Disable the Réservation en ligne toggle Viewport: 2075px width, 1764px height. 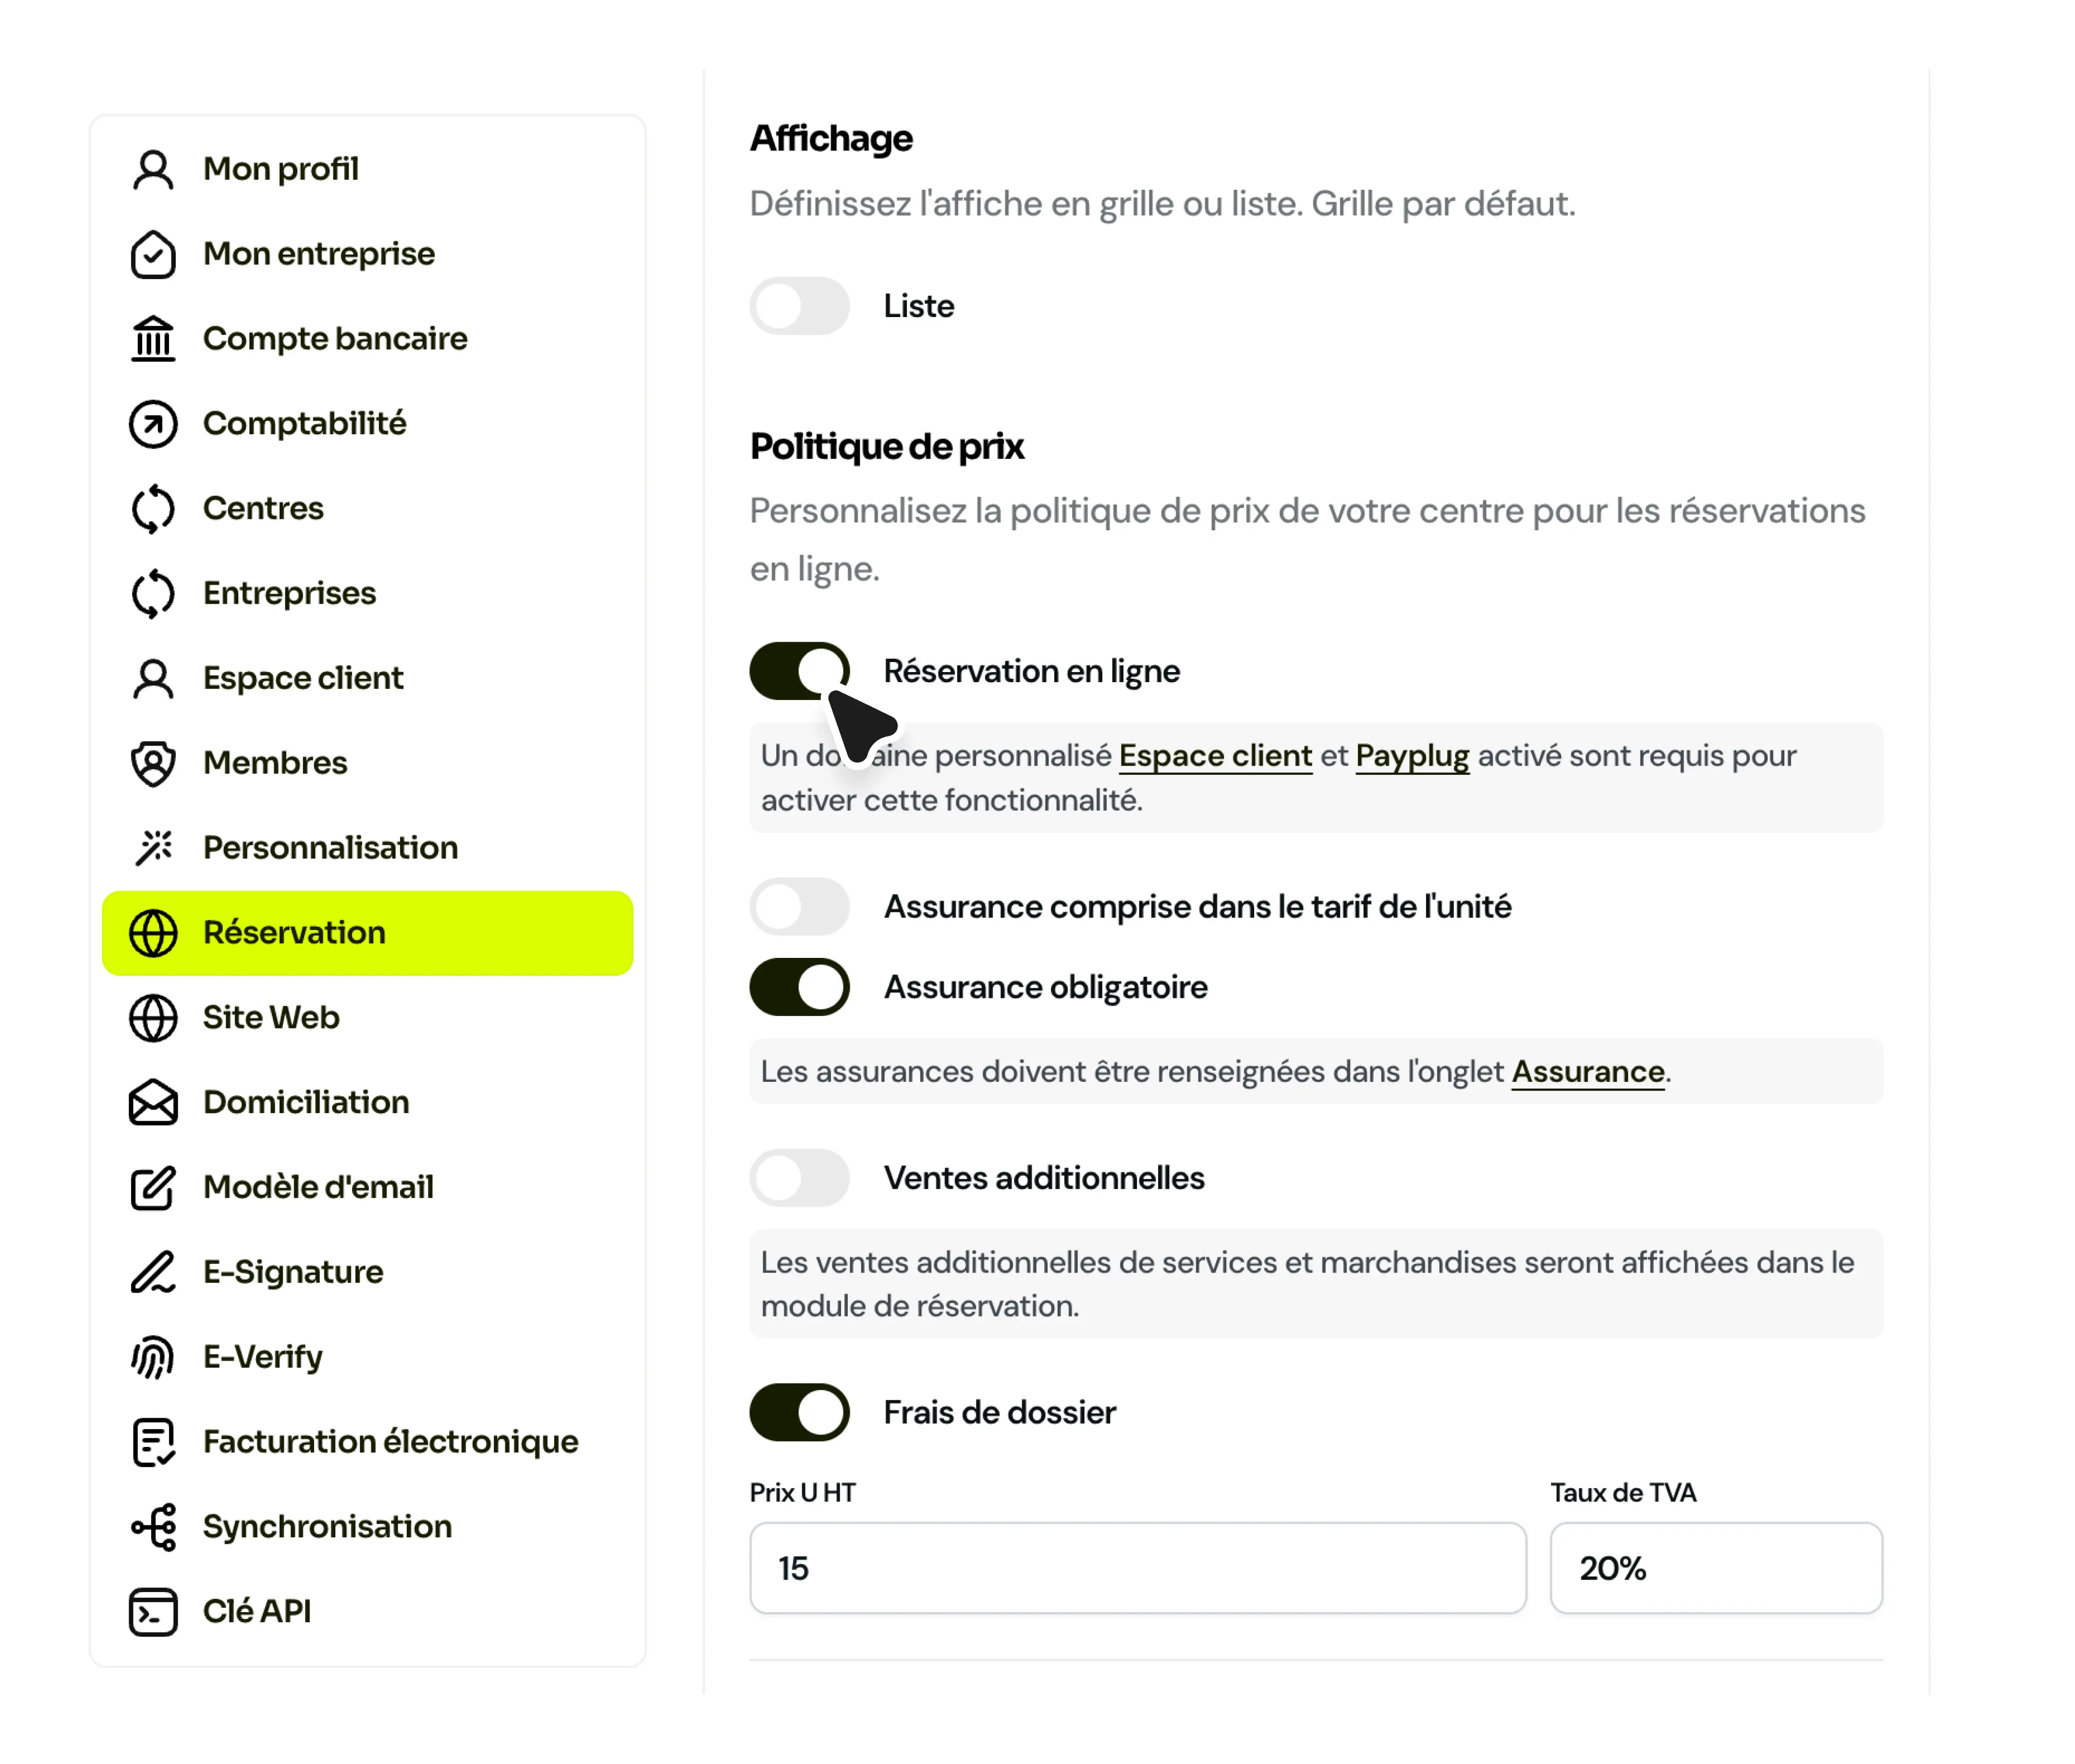click(799, 671)
